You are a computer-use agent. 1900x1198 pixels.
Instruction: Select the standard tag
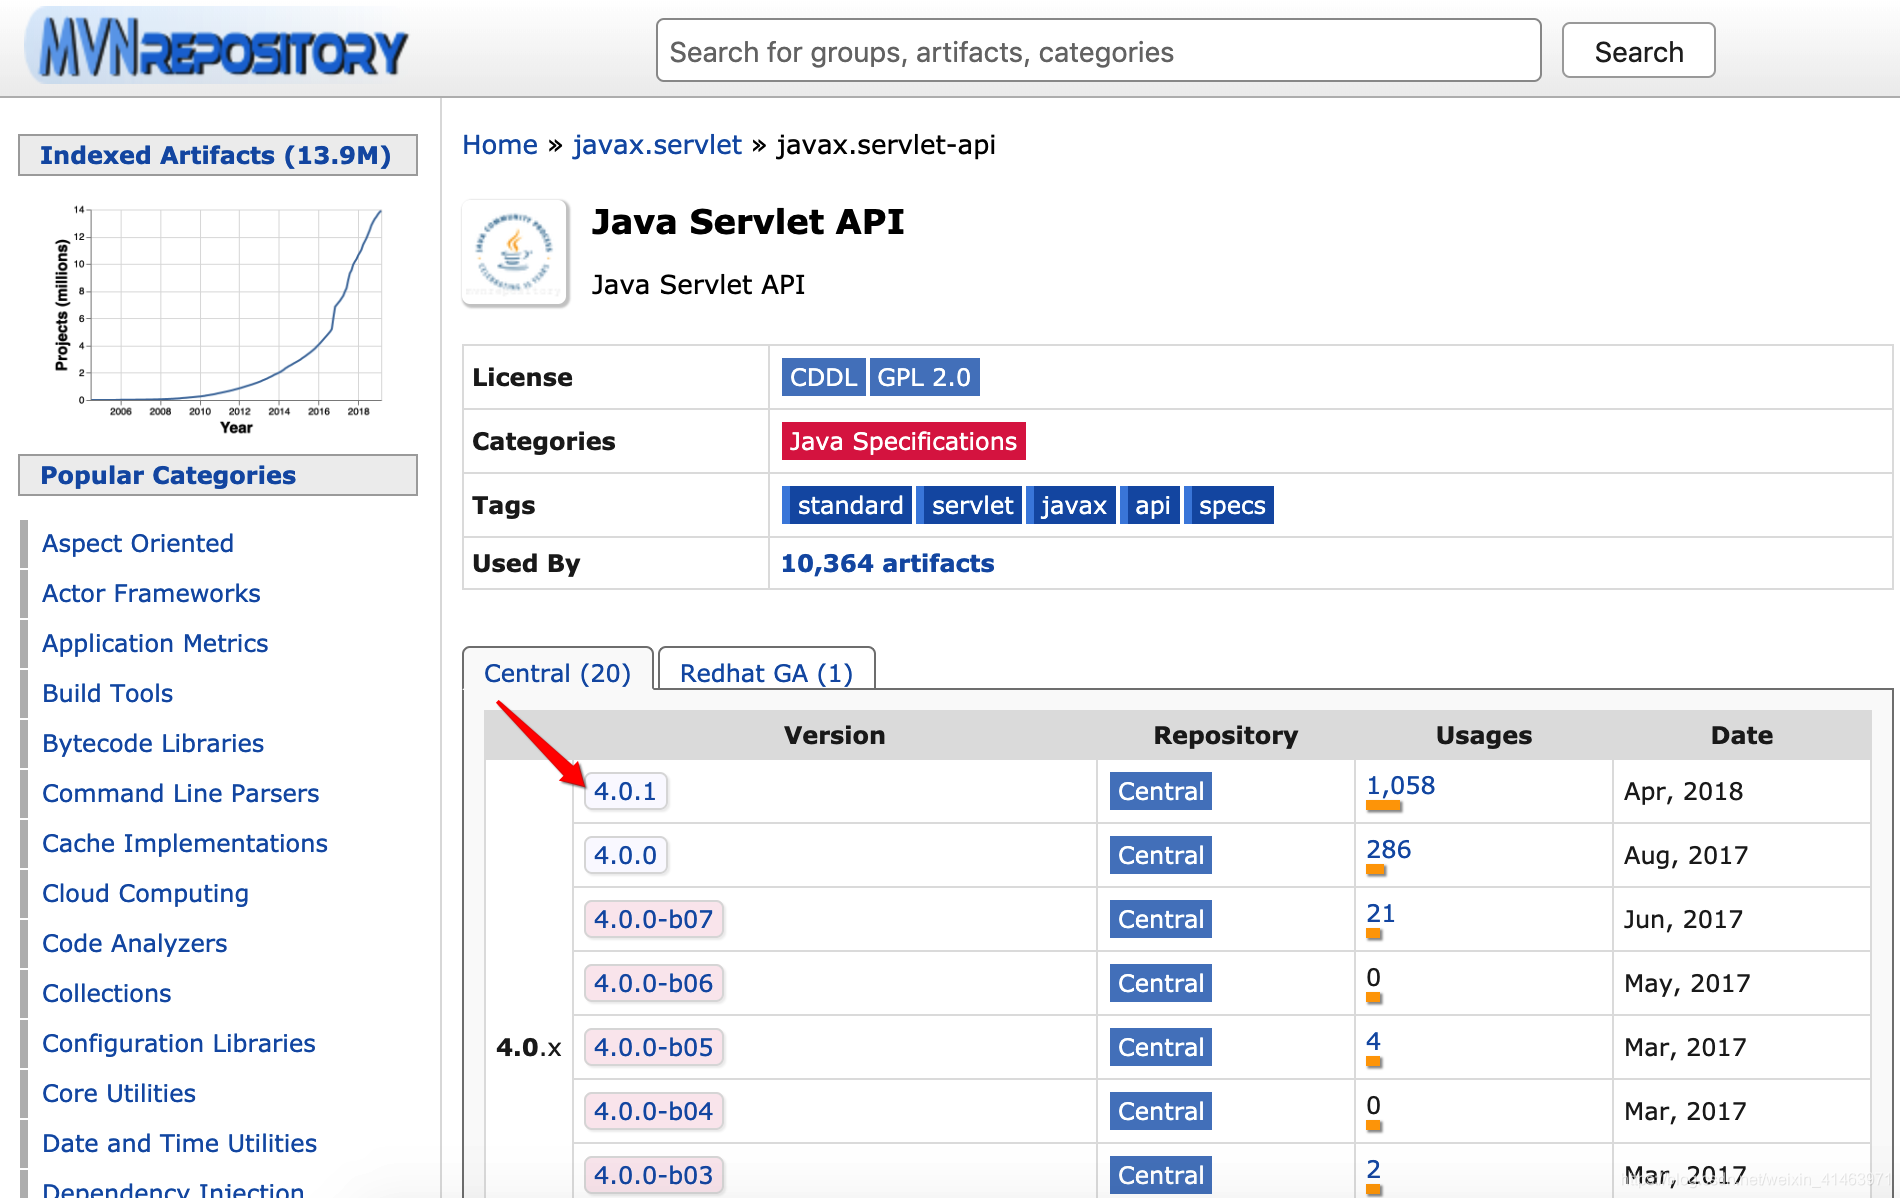[x=848, y=505]
